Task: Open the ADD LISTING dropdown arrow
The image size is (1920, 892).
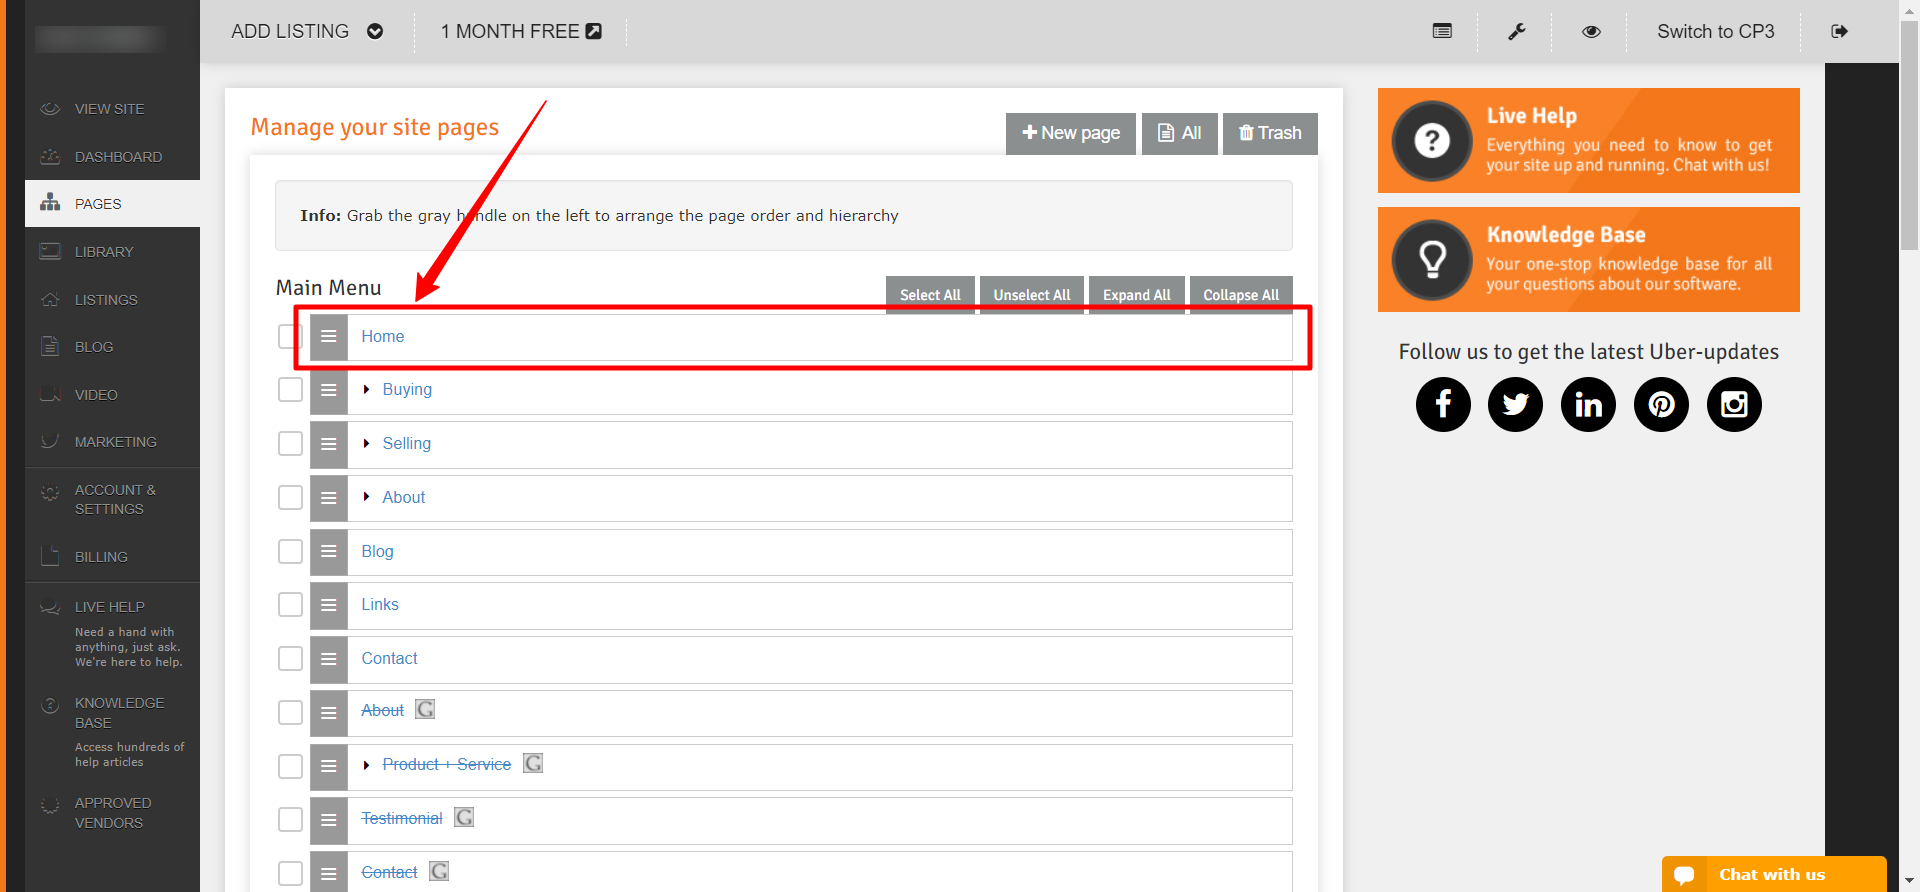Action: tap(375, 31)
